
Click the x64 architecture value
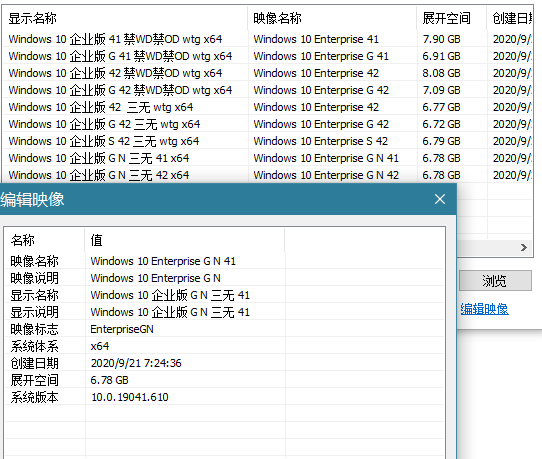coord(100,346)
